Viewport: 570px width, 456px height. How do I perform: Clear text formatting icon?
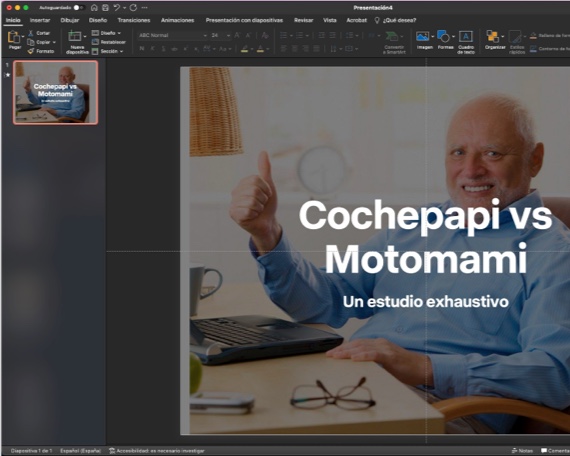coord(265,35)
